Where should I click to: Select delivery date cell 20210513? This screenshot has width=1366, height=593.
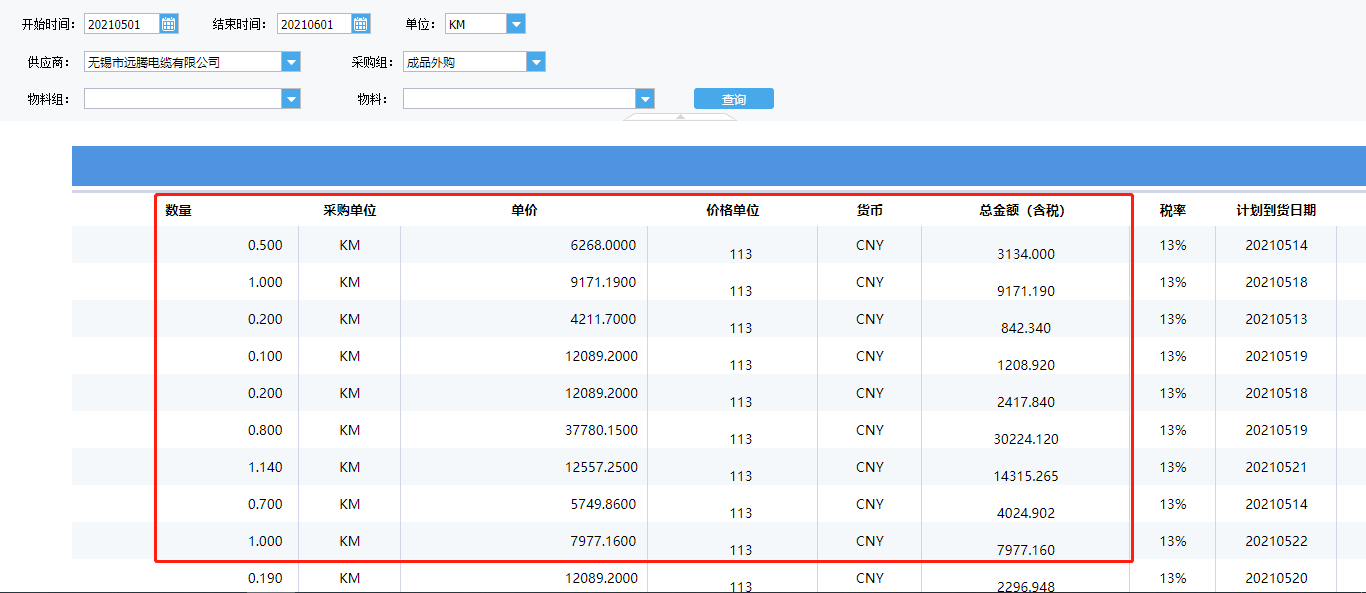click(x=1276, y=319)
